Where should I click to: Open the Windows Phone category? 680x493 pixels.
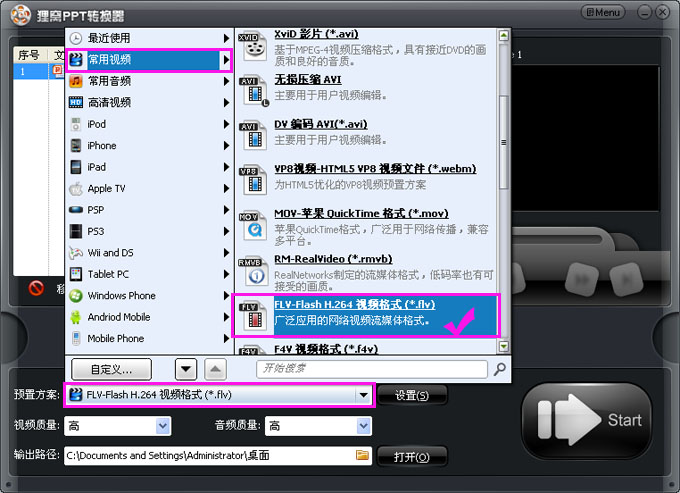point(149,296)
